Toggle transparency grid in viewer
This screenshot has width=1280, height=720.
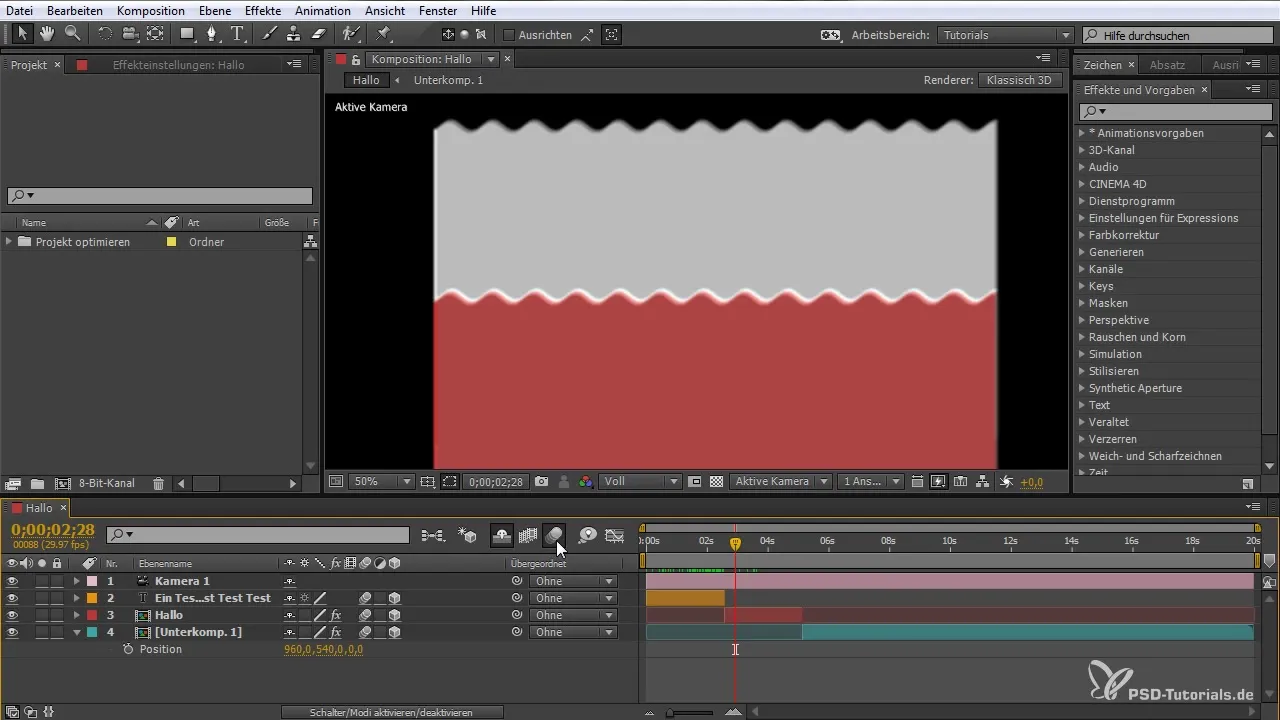716,481
